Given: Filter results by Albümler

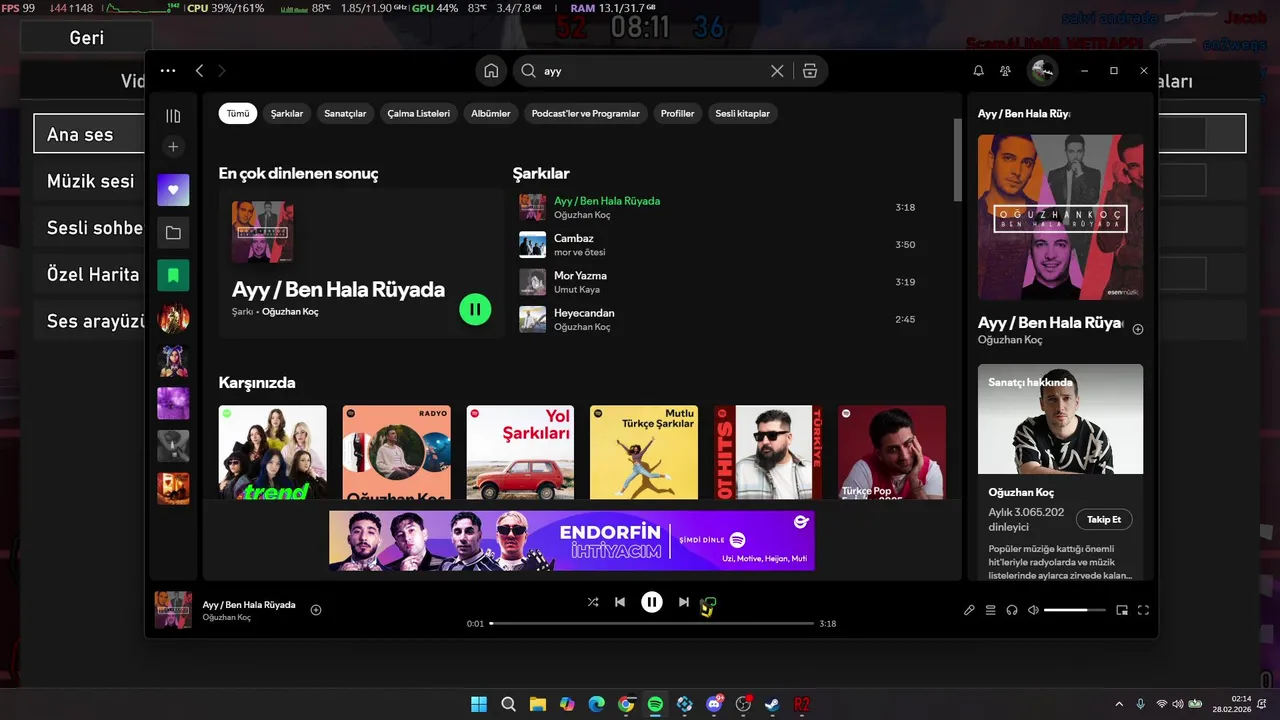Looking at the screenshot, I should (x=491, y=113).
